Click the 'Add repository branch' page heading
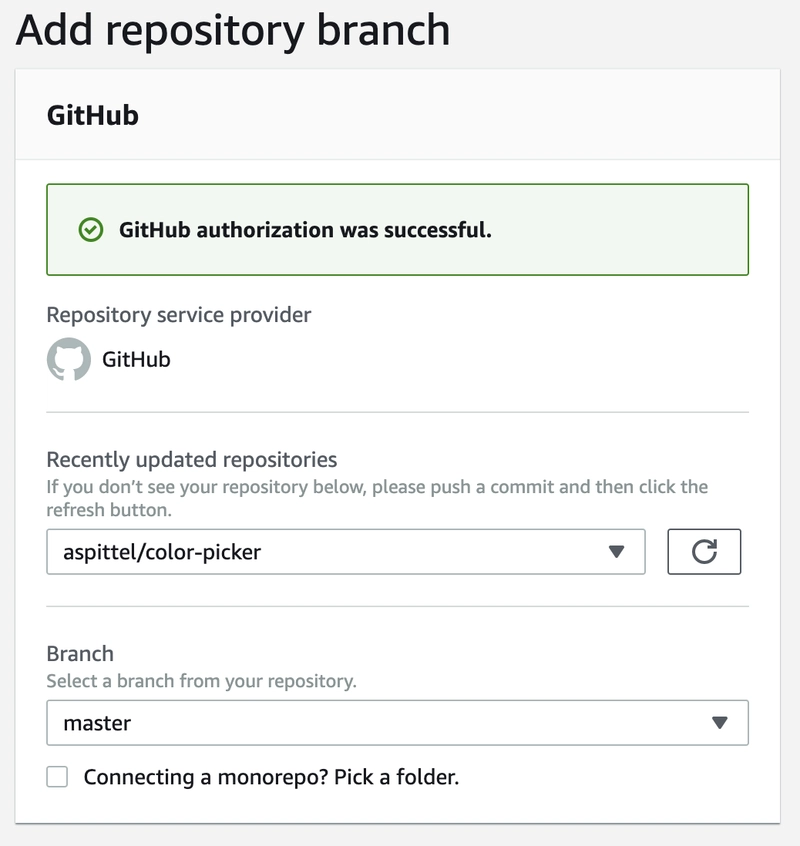Viewport: 800px width, 846px height. click(x=233, y=30)
